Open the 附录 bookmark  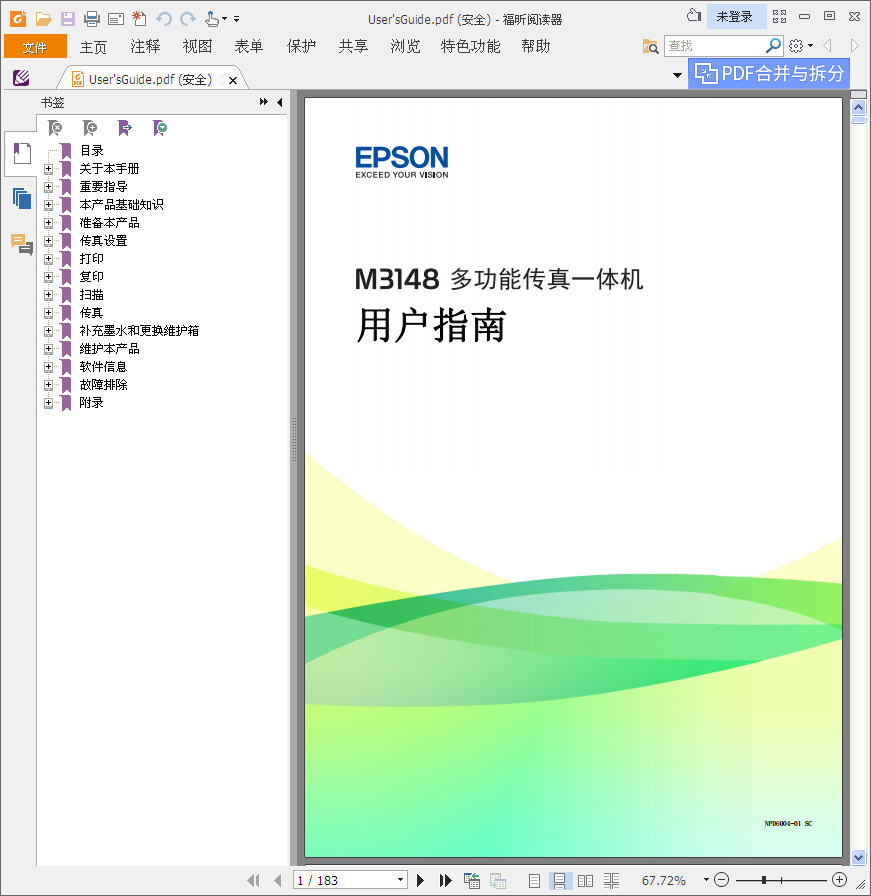click(x=91, y=403)
